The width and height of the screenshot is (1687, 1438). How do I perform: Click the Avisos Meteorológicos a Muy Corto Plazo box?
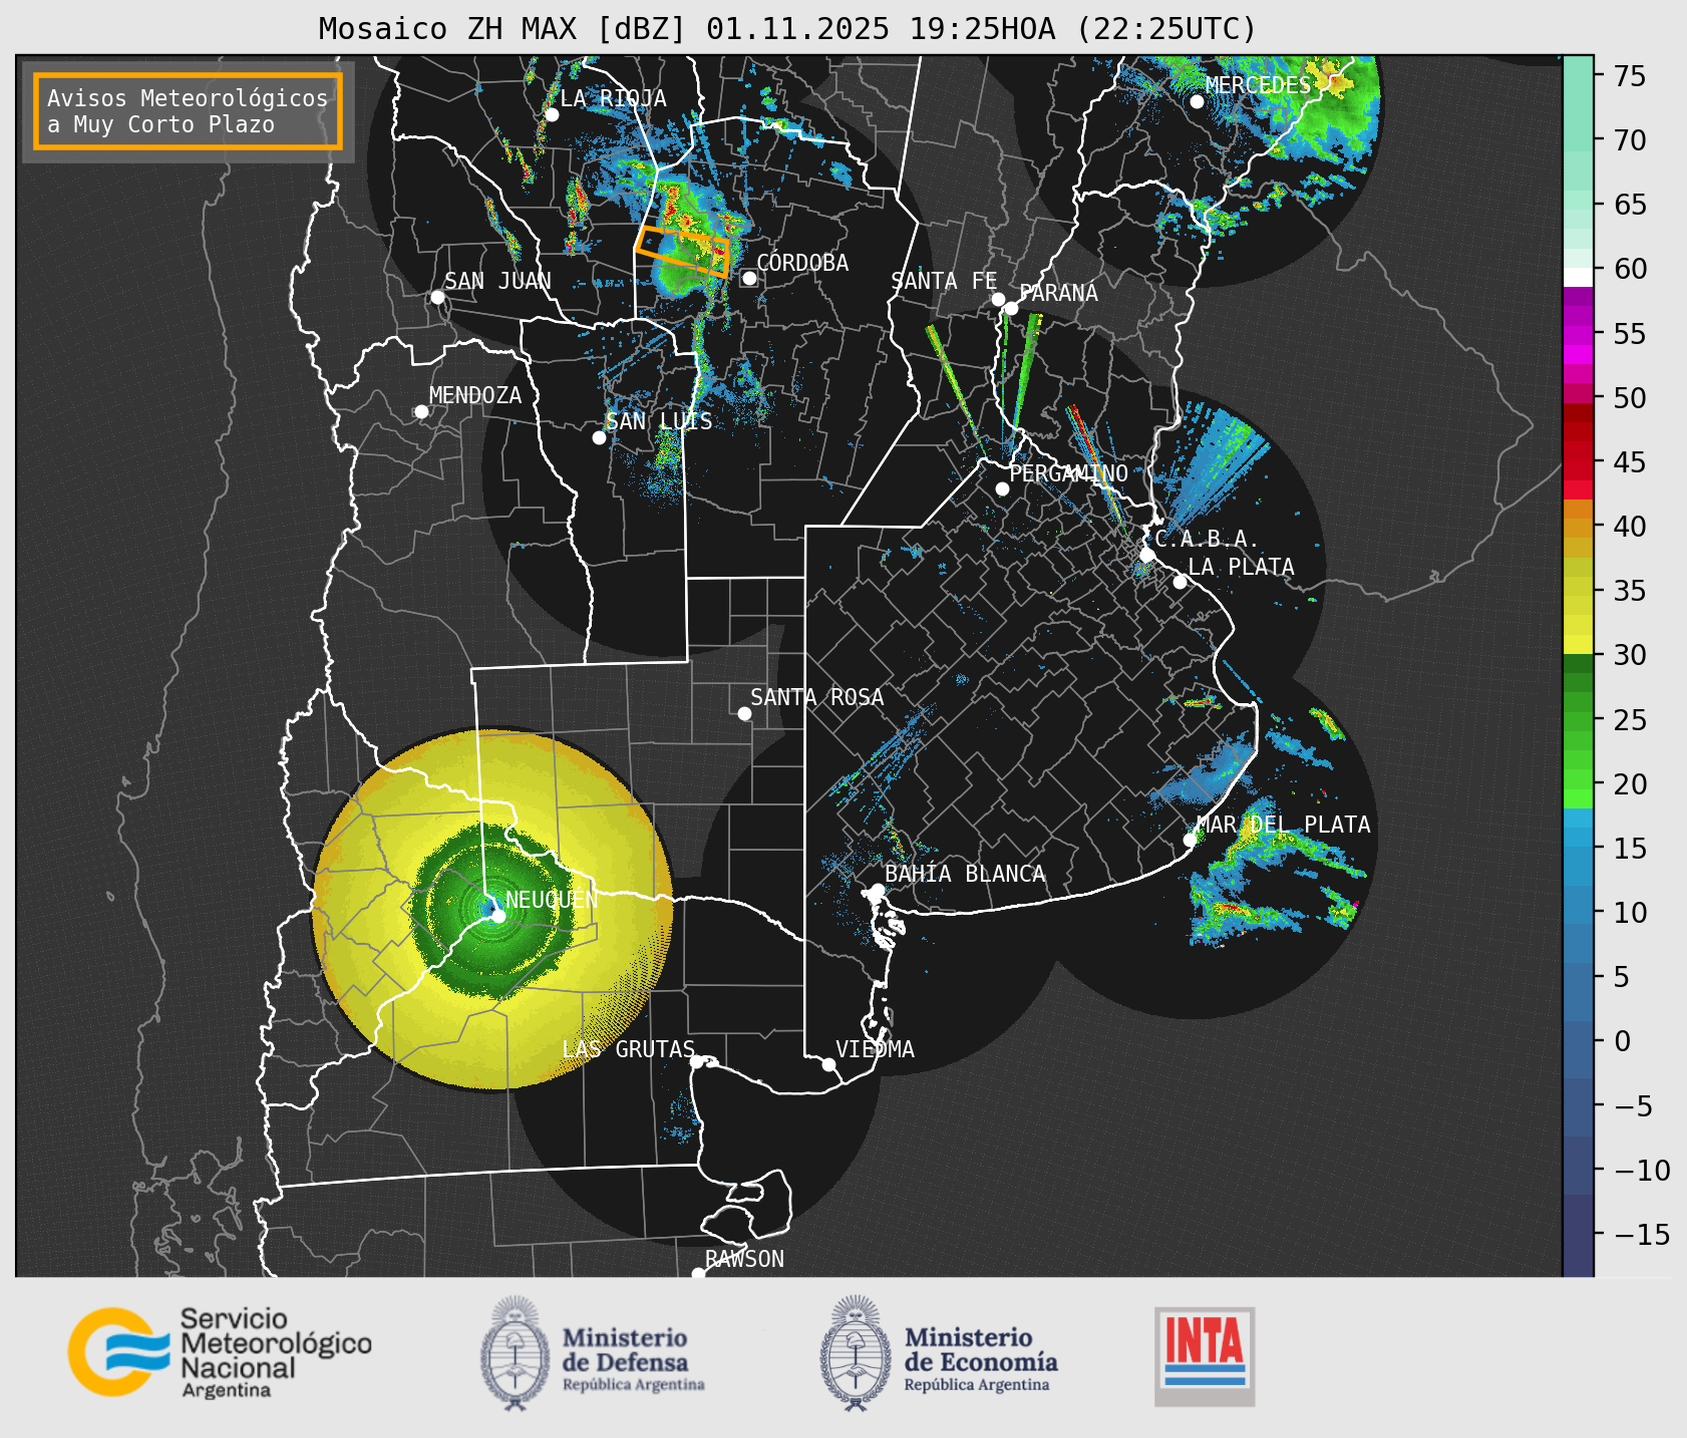[188, 111]
